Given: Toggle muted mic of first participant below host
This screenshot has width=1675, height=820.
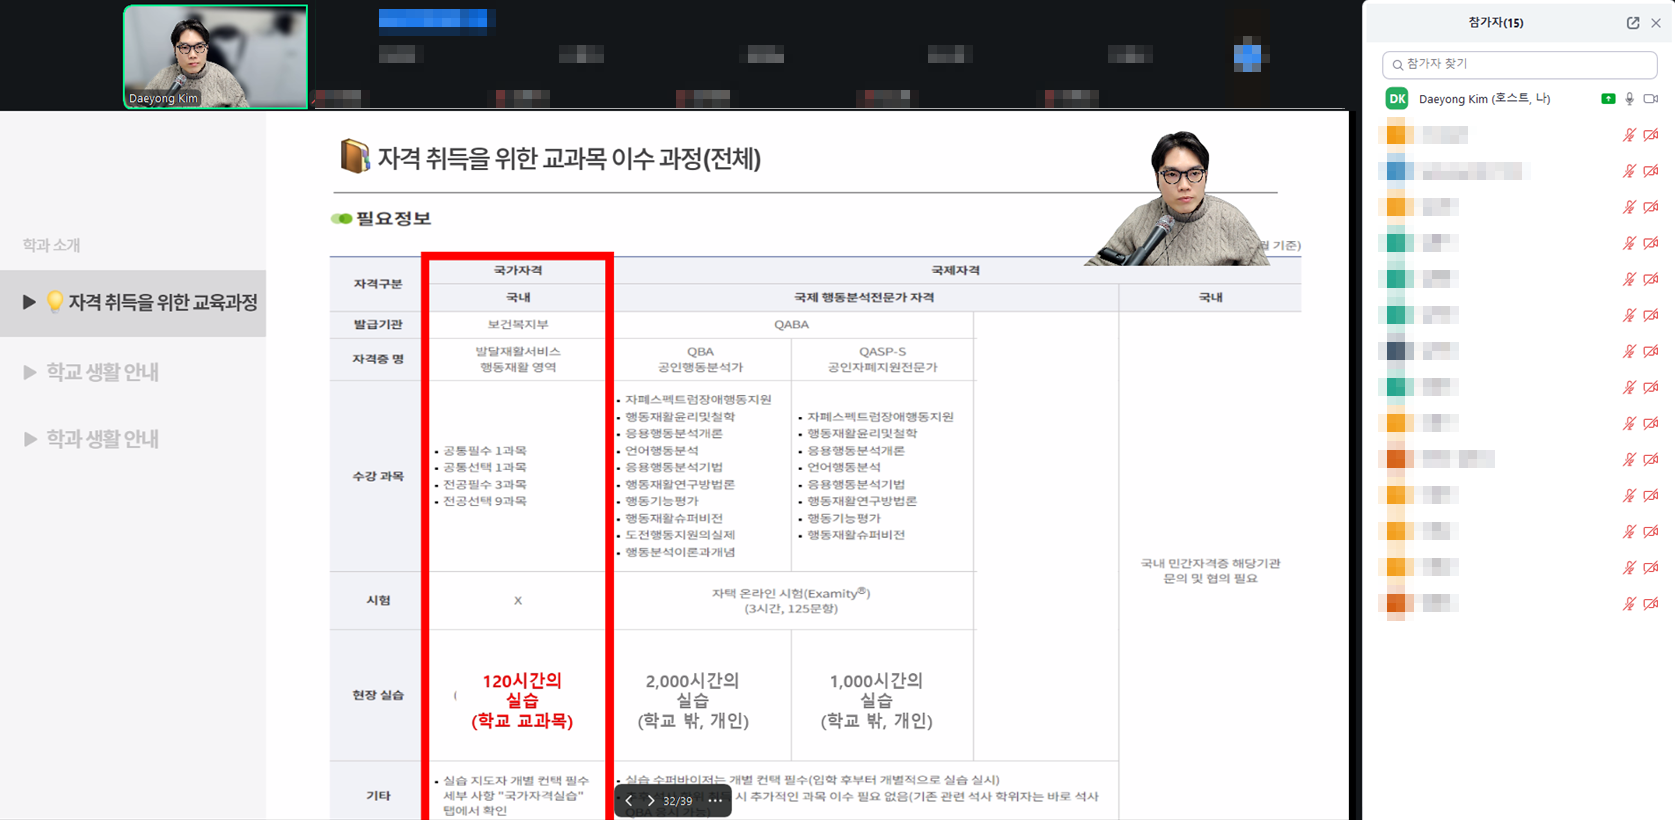Looking at the screenshot, I should coord(1629,135).
